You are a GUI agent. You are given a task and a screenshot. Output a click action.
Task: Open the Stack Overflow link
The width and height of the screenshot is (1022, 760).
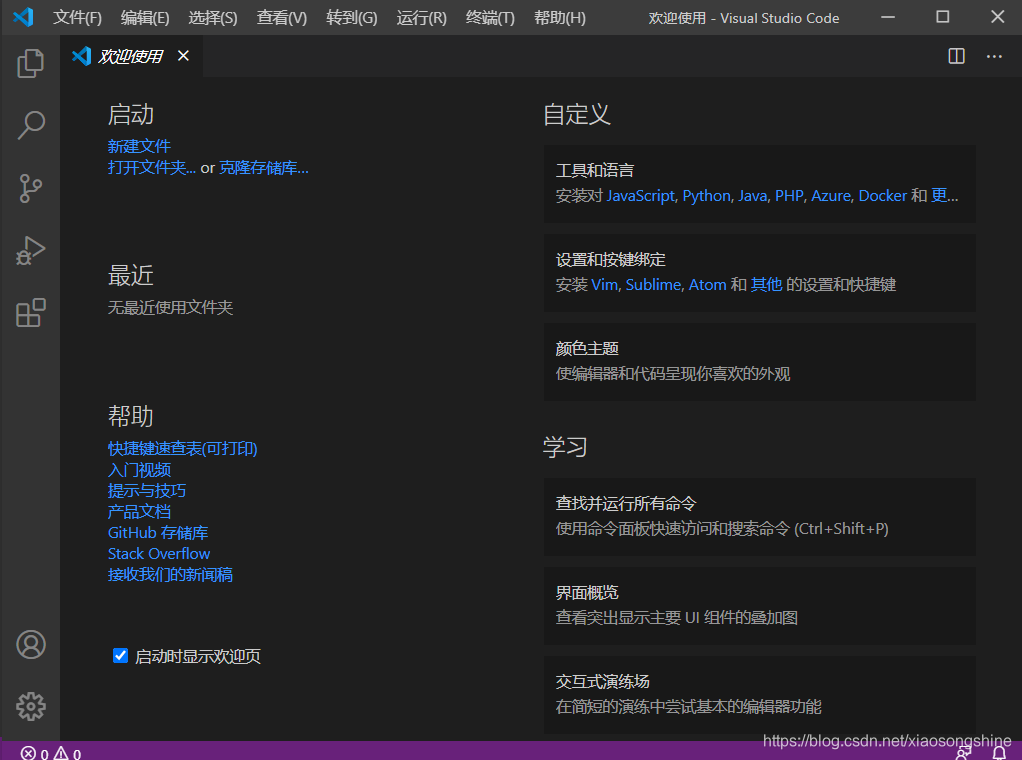[159, 553]
